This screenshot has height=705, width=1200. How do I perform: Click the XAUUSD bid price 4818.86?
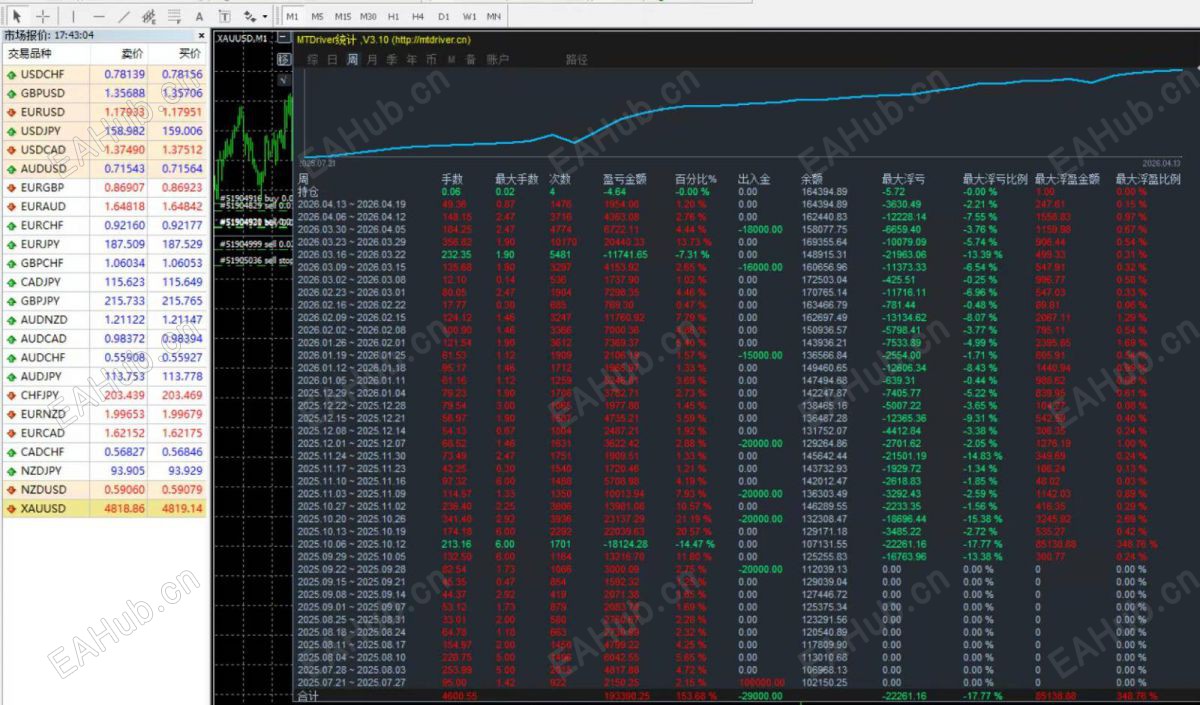pyautogui.click(x=125, y=509)
